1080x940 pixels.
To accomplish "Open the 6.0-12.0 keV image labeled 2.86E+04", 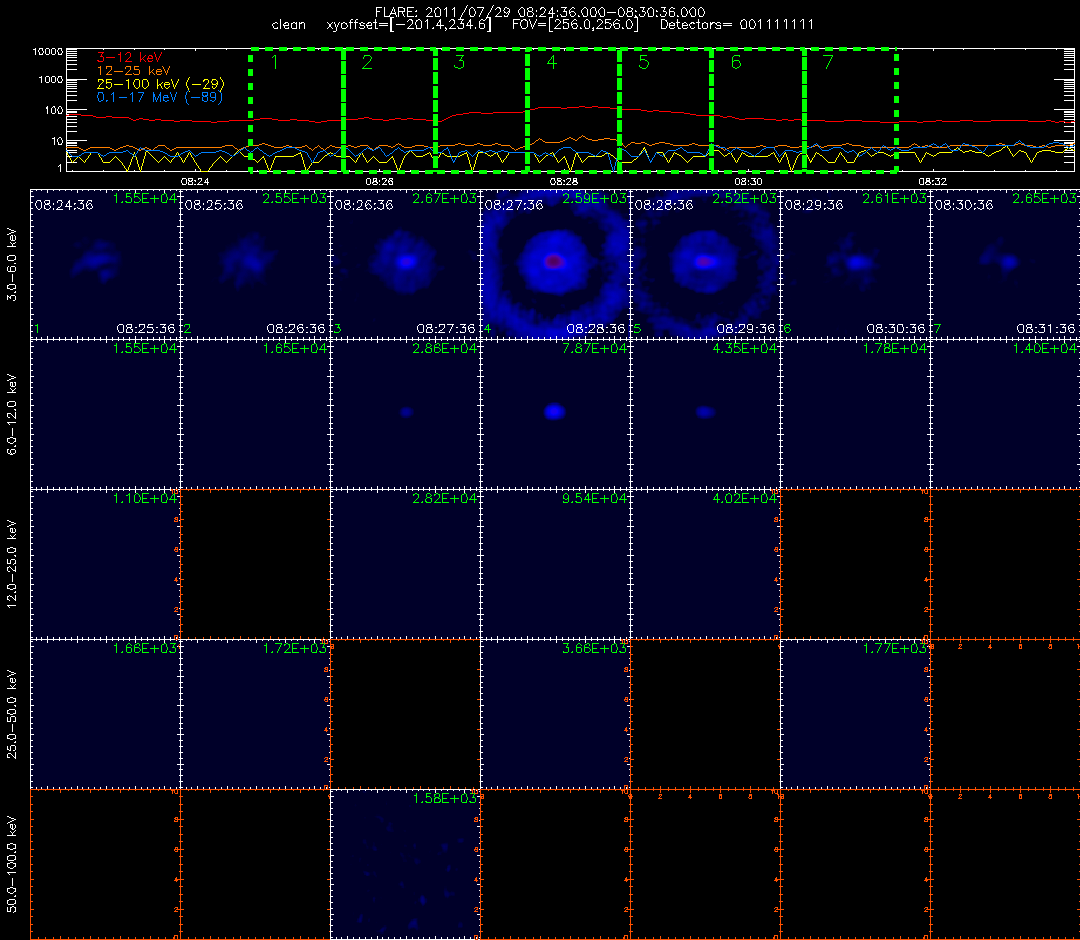I will click(x=406, y=413).
